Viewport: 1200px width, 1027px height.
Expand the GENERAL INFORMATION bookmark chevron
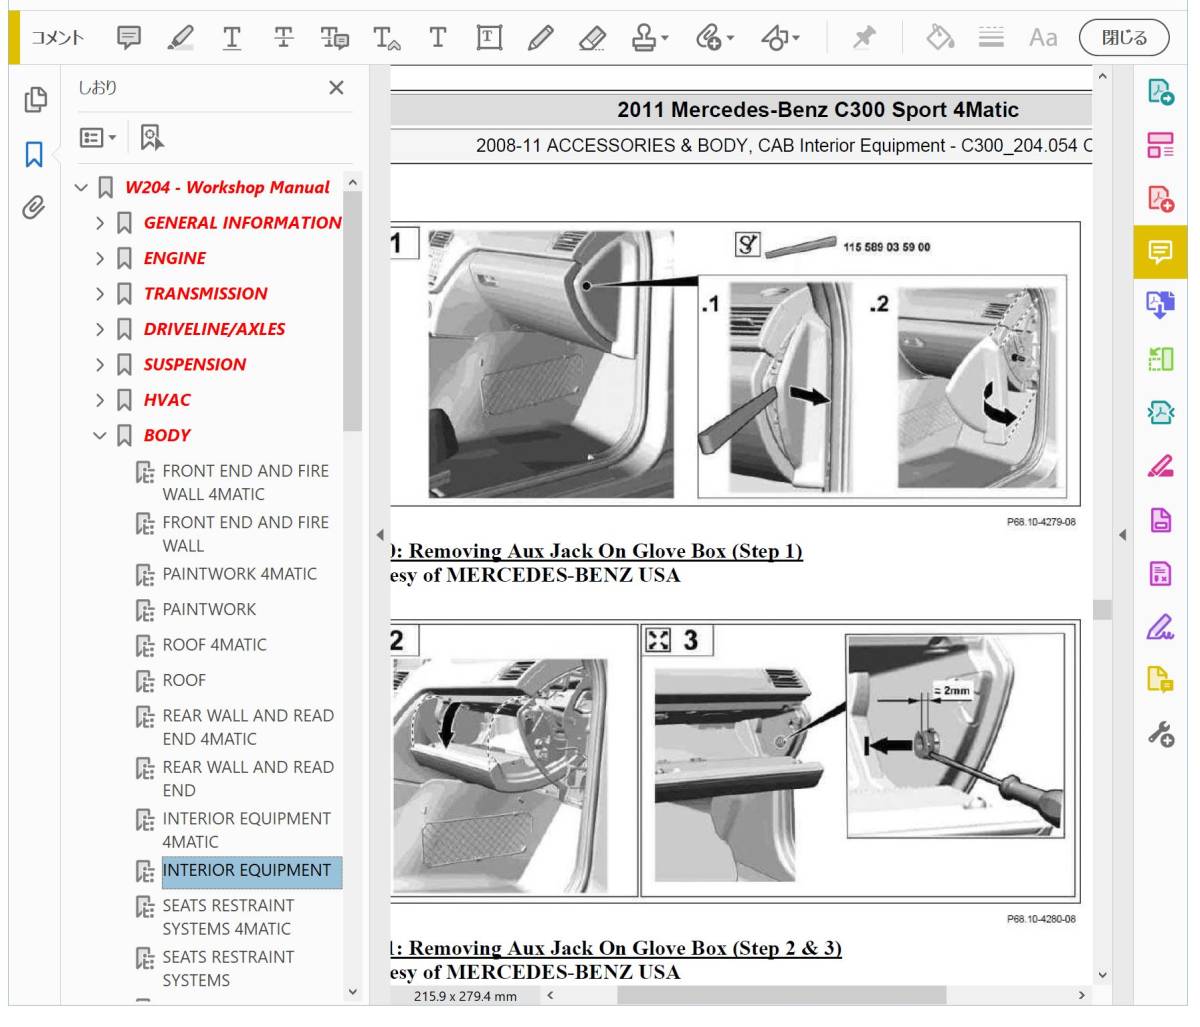(x=100, y=223)
